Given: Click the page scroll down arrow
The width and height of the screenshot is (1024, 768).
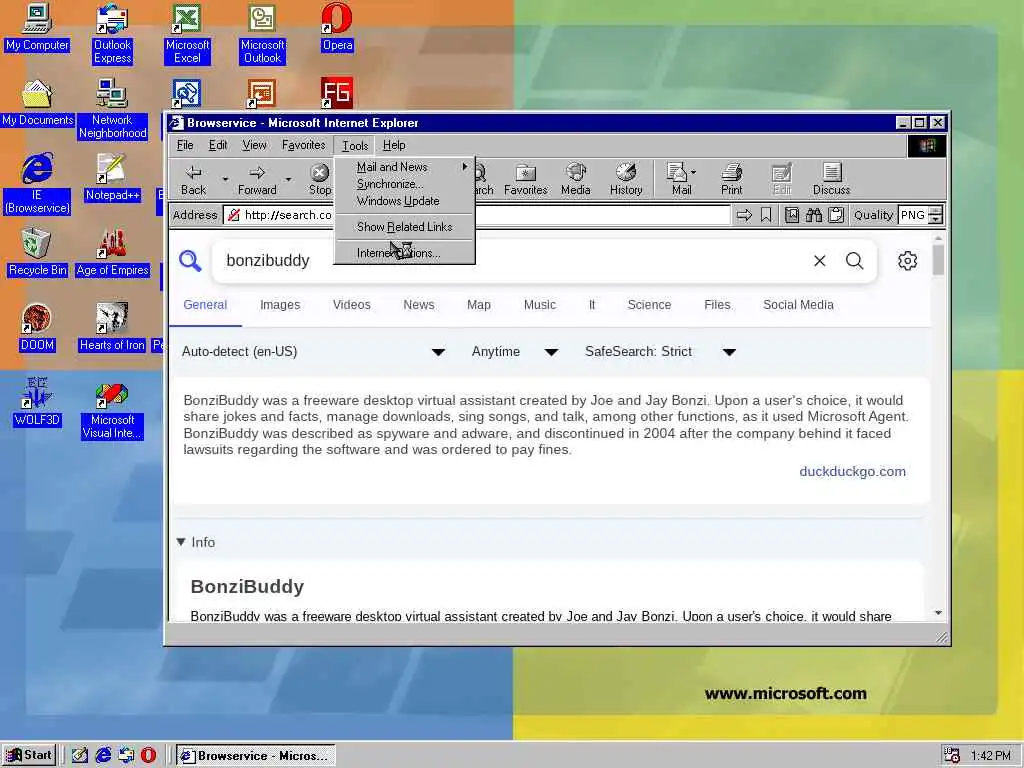Looking at the screenshot, I should [x=938, y=613].
